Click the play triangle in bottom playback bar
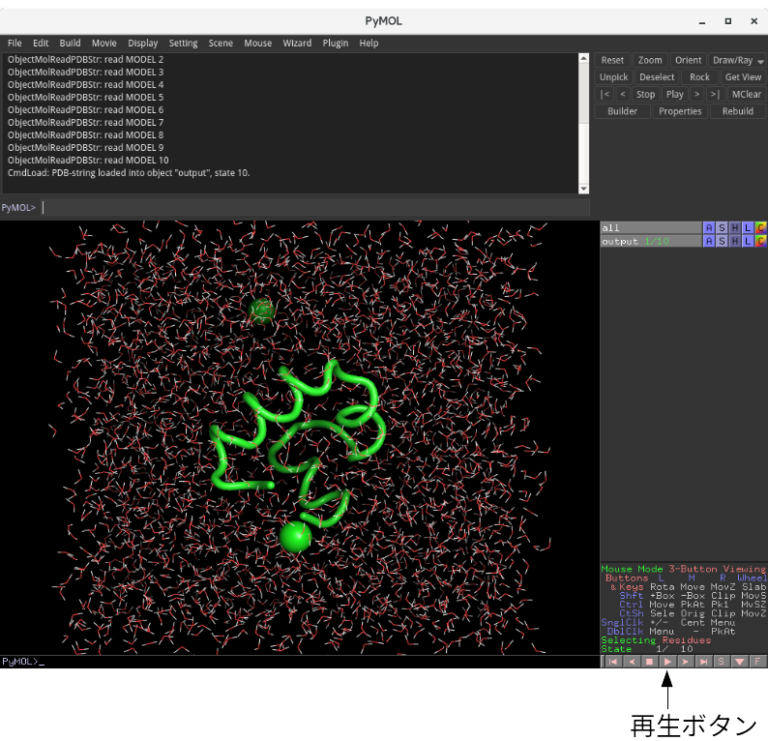Viewport: 768px width, 741px height. [668, 661]
